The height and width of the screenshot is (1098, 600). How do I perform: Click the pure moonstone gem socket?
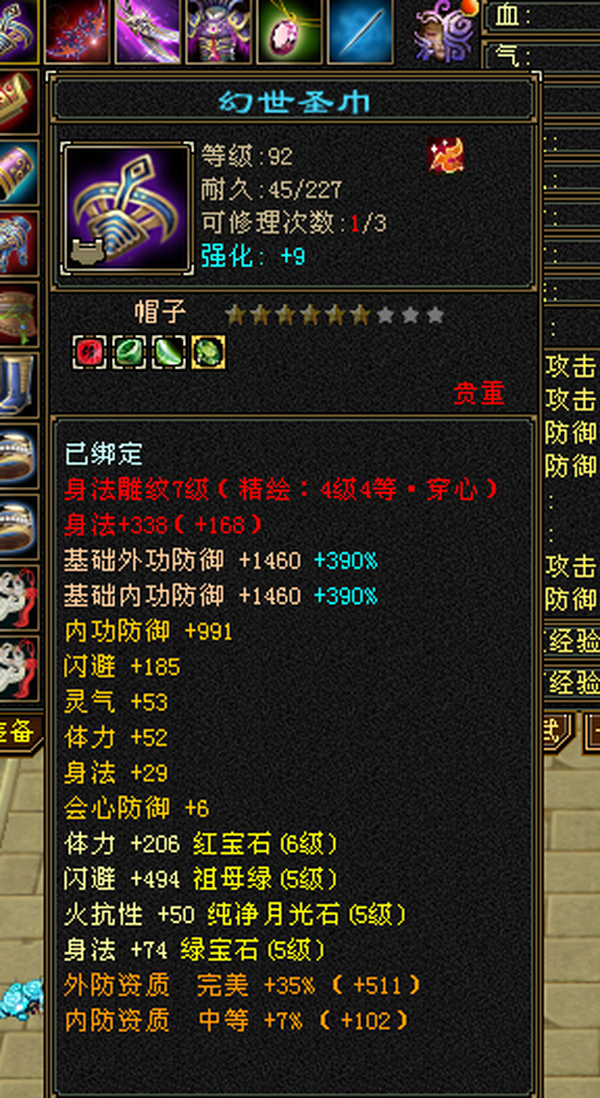[x=169, y=352]
